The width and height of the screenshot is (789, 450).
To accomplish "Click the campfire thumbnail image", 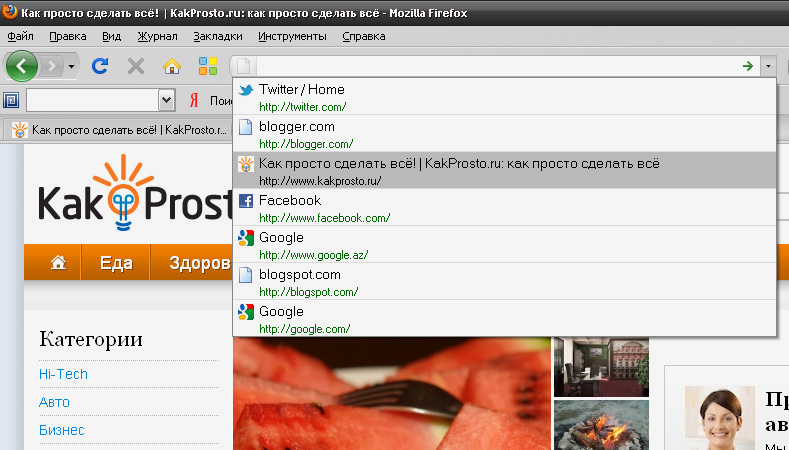I will click(x=601, y=425).
